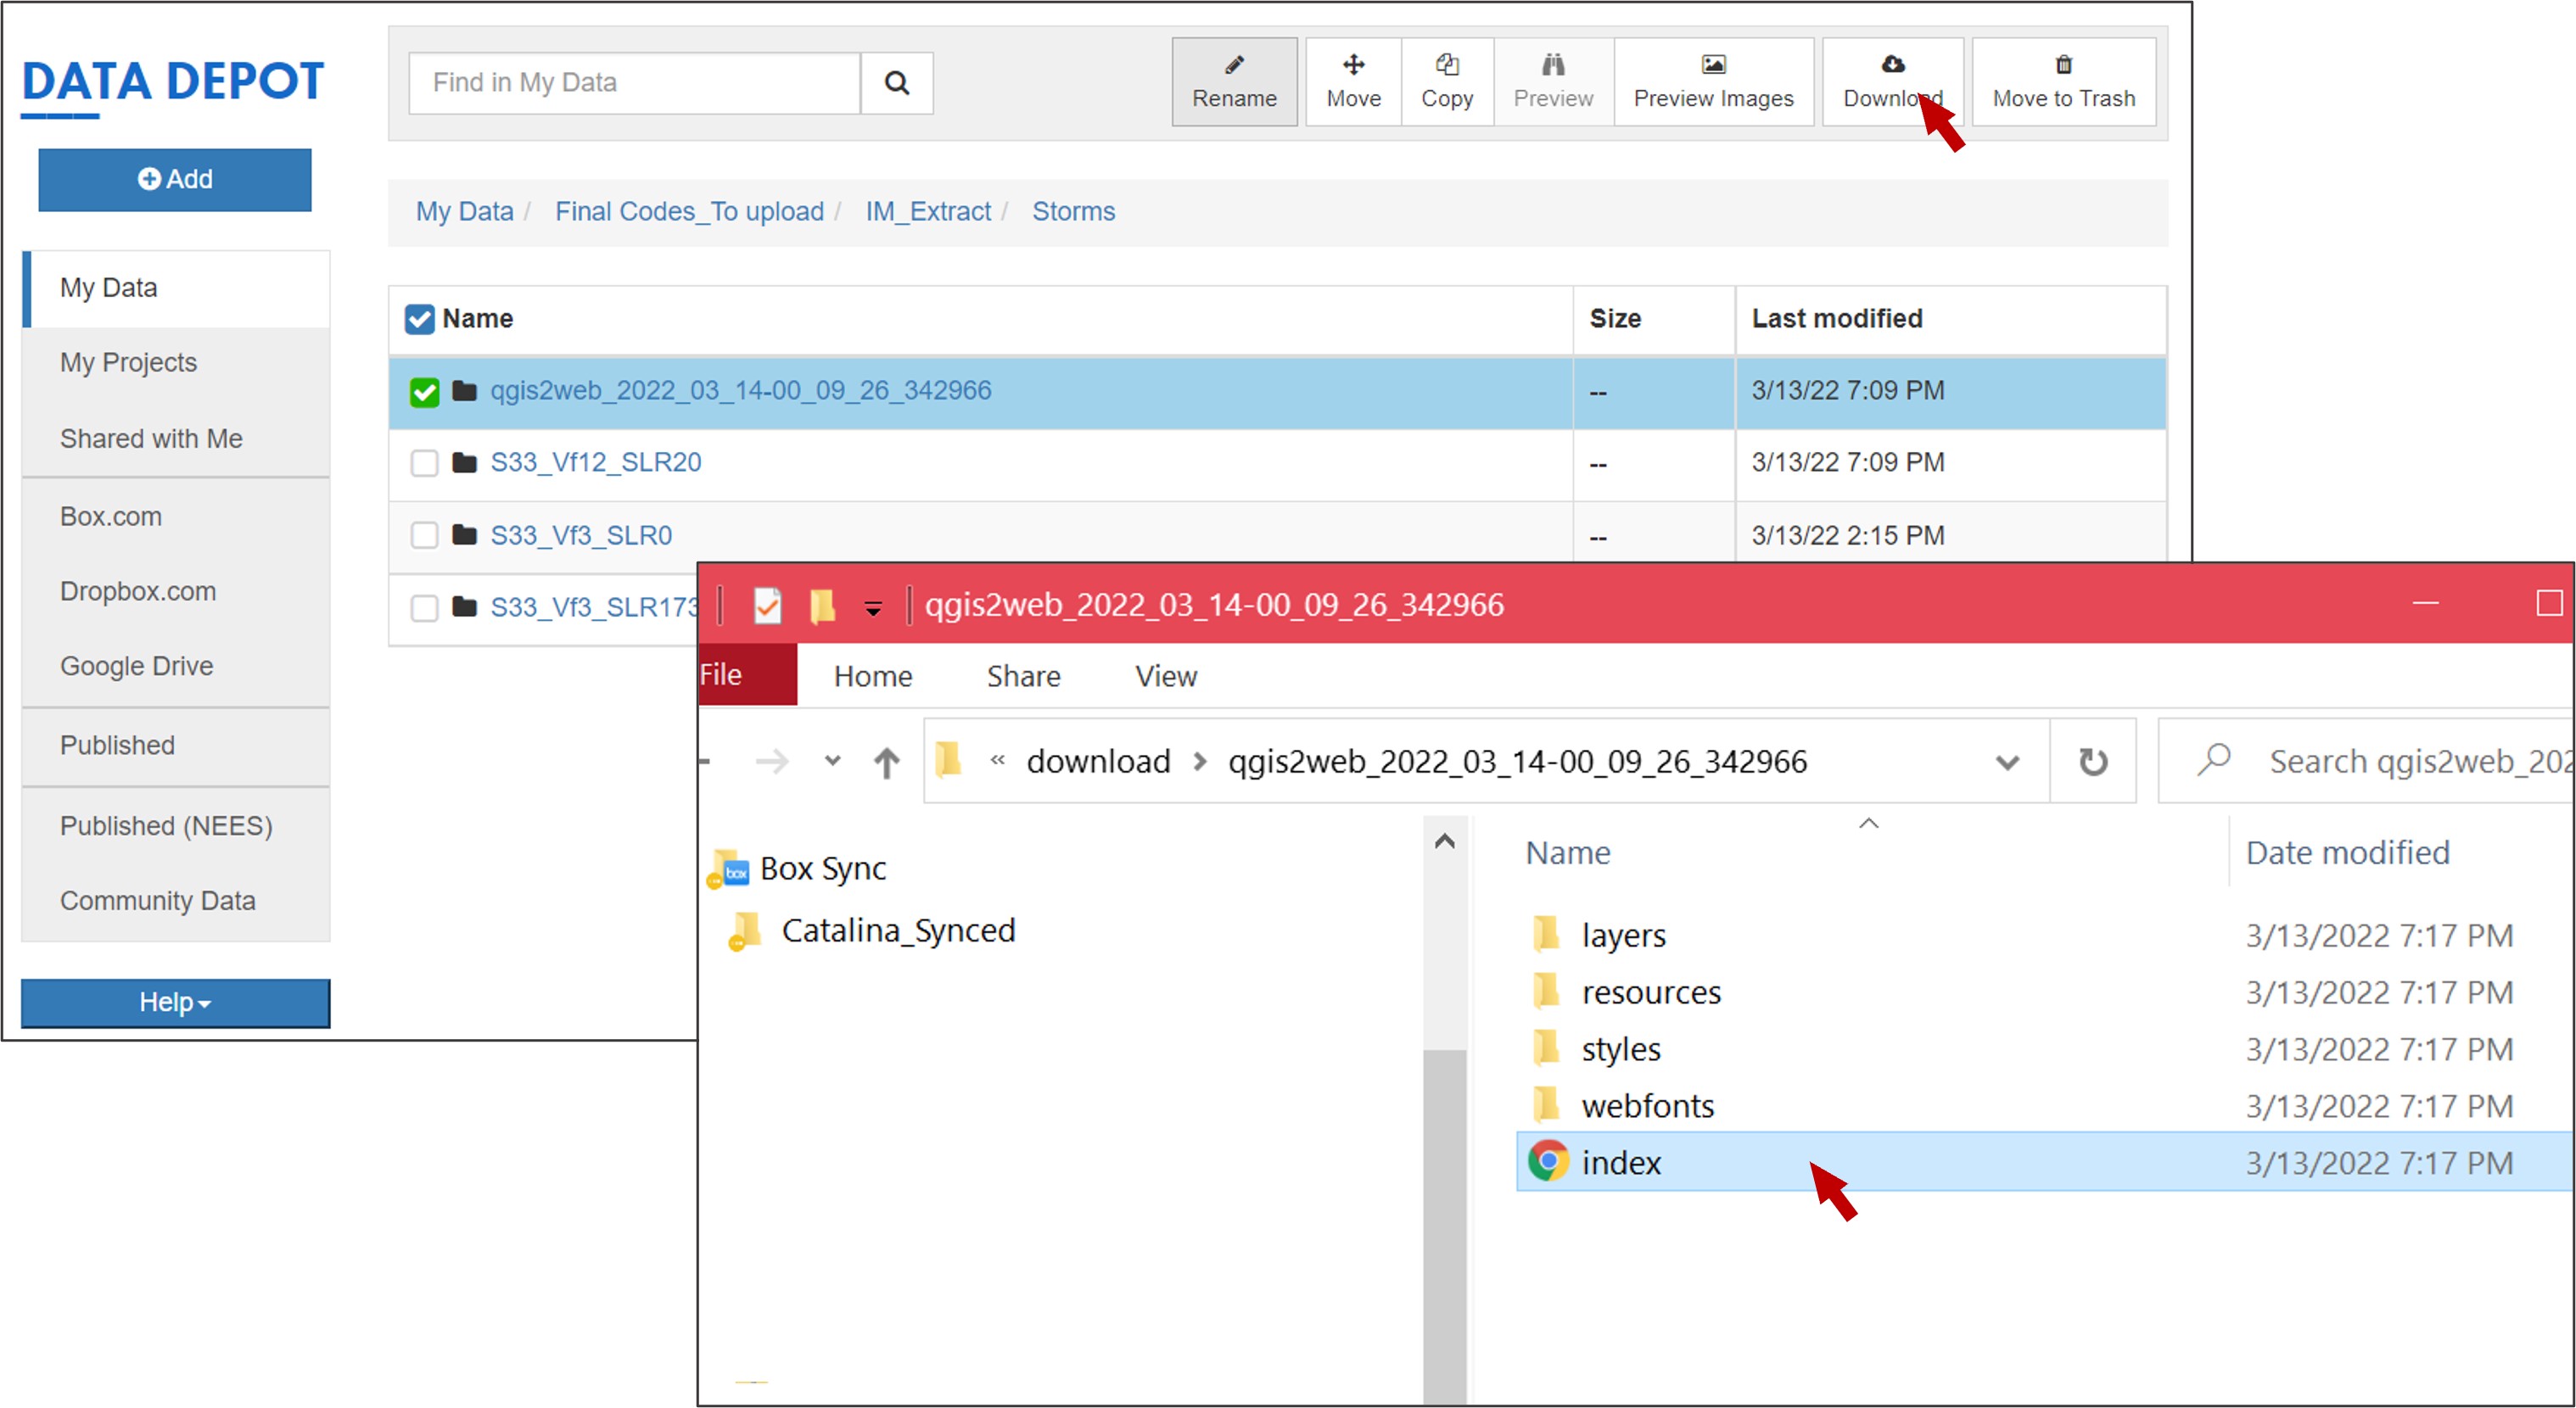Go up one folder level in Explorer

[886, 762]
